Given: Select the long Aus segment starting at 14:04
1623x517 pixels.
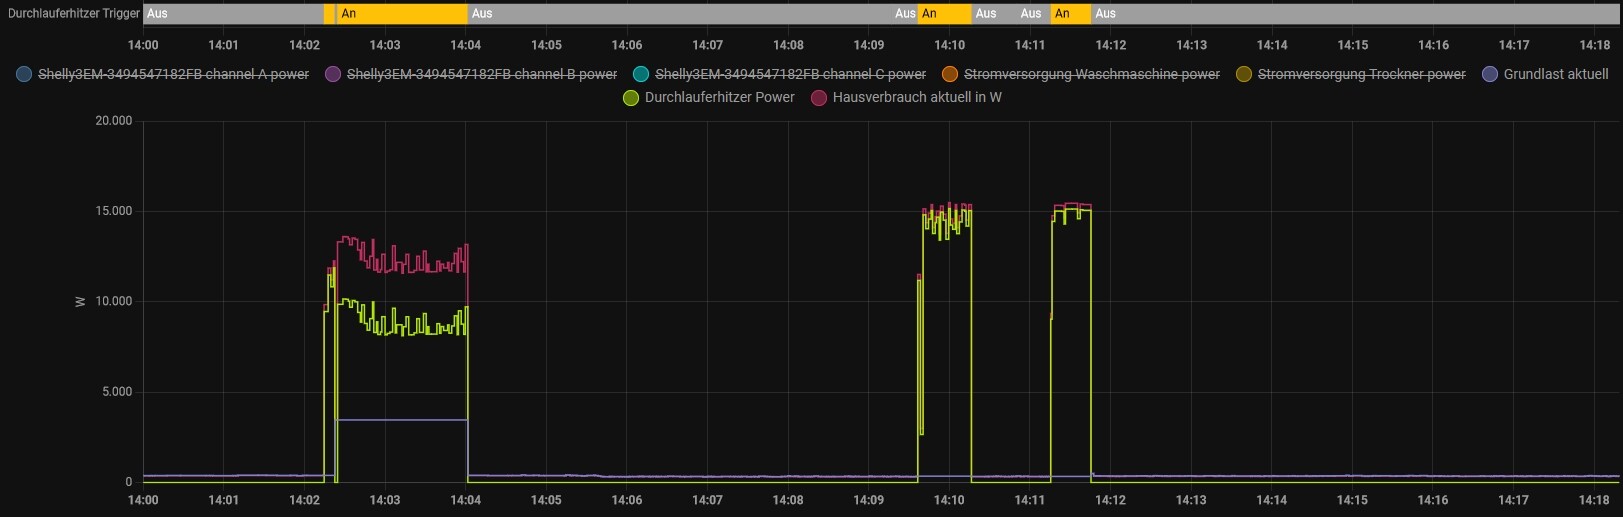Looking at the screenshot, I should [x=680, y=14].
